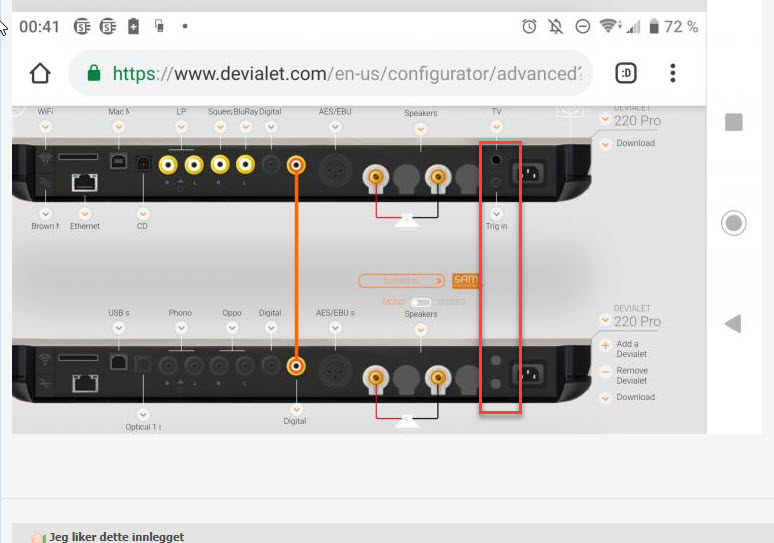
Task: Click the orange digital link connector on top unit
Action: coord(296,165)
